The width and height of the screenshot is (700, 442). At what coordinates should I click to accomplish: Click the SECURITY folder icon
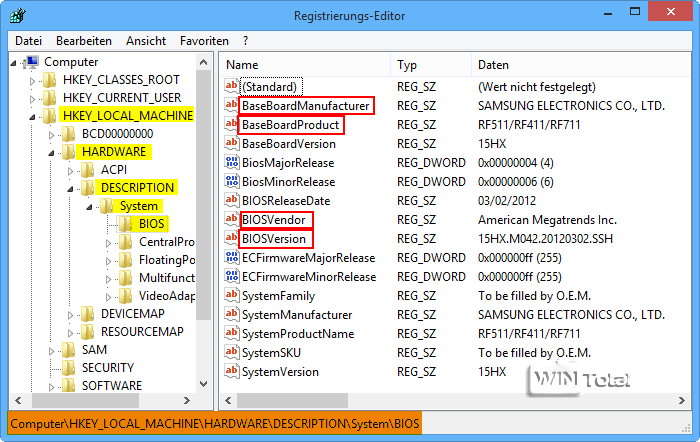pos(68,368)
